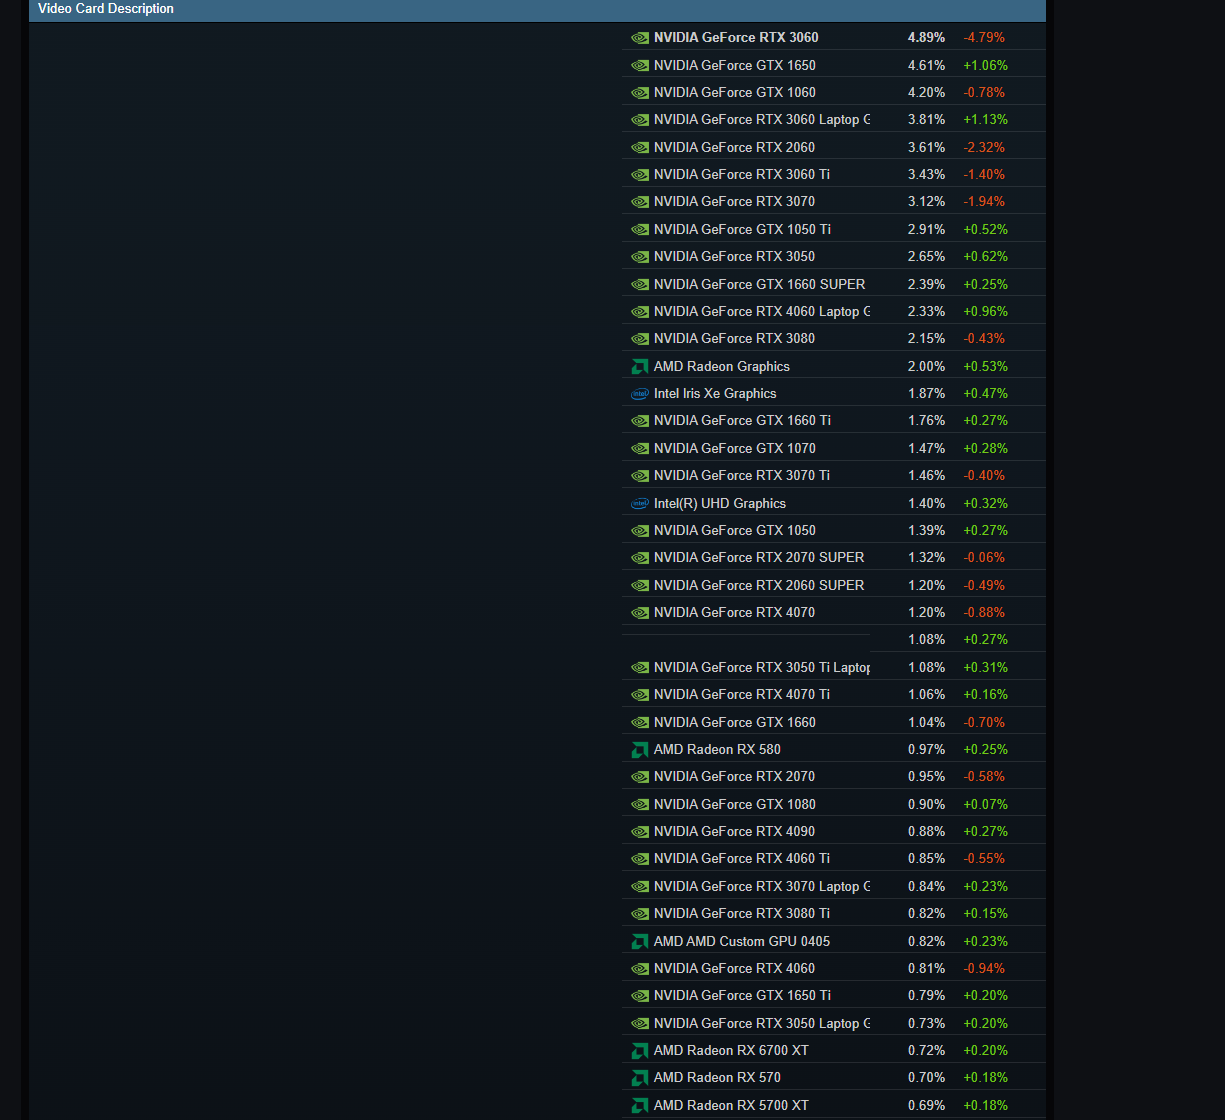The image size is (1225, 1120).
Task: Select the AMD Radeon RX 580 name
Action: [717, 750]
